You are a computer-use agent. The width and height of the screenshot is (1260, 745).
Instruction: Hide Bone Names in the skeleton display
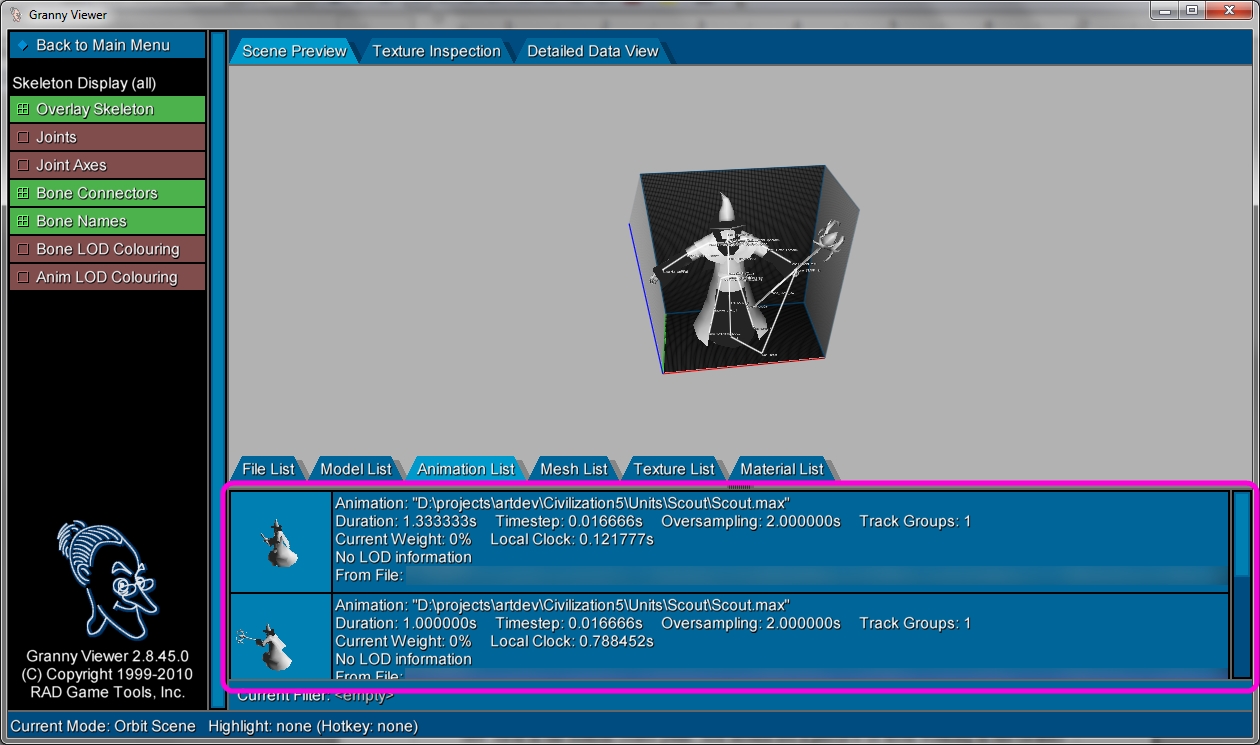[107, 221]
